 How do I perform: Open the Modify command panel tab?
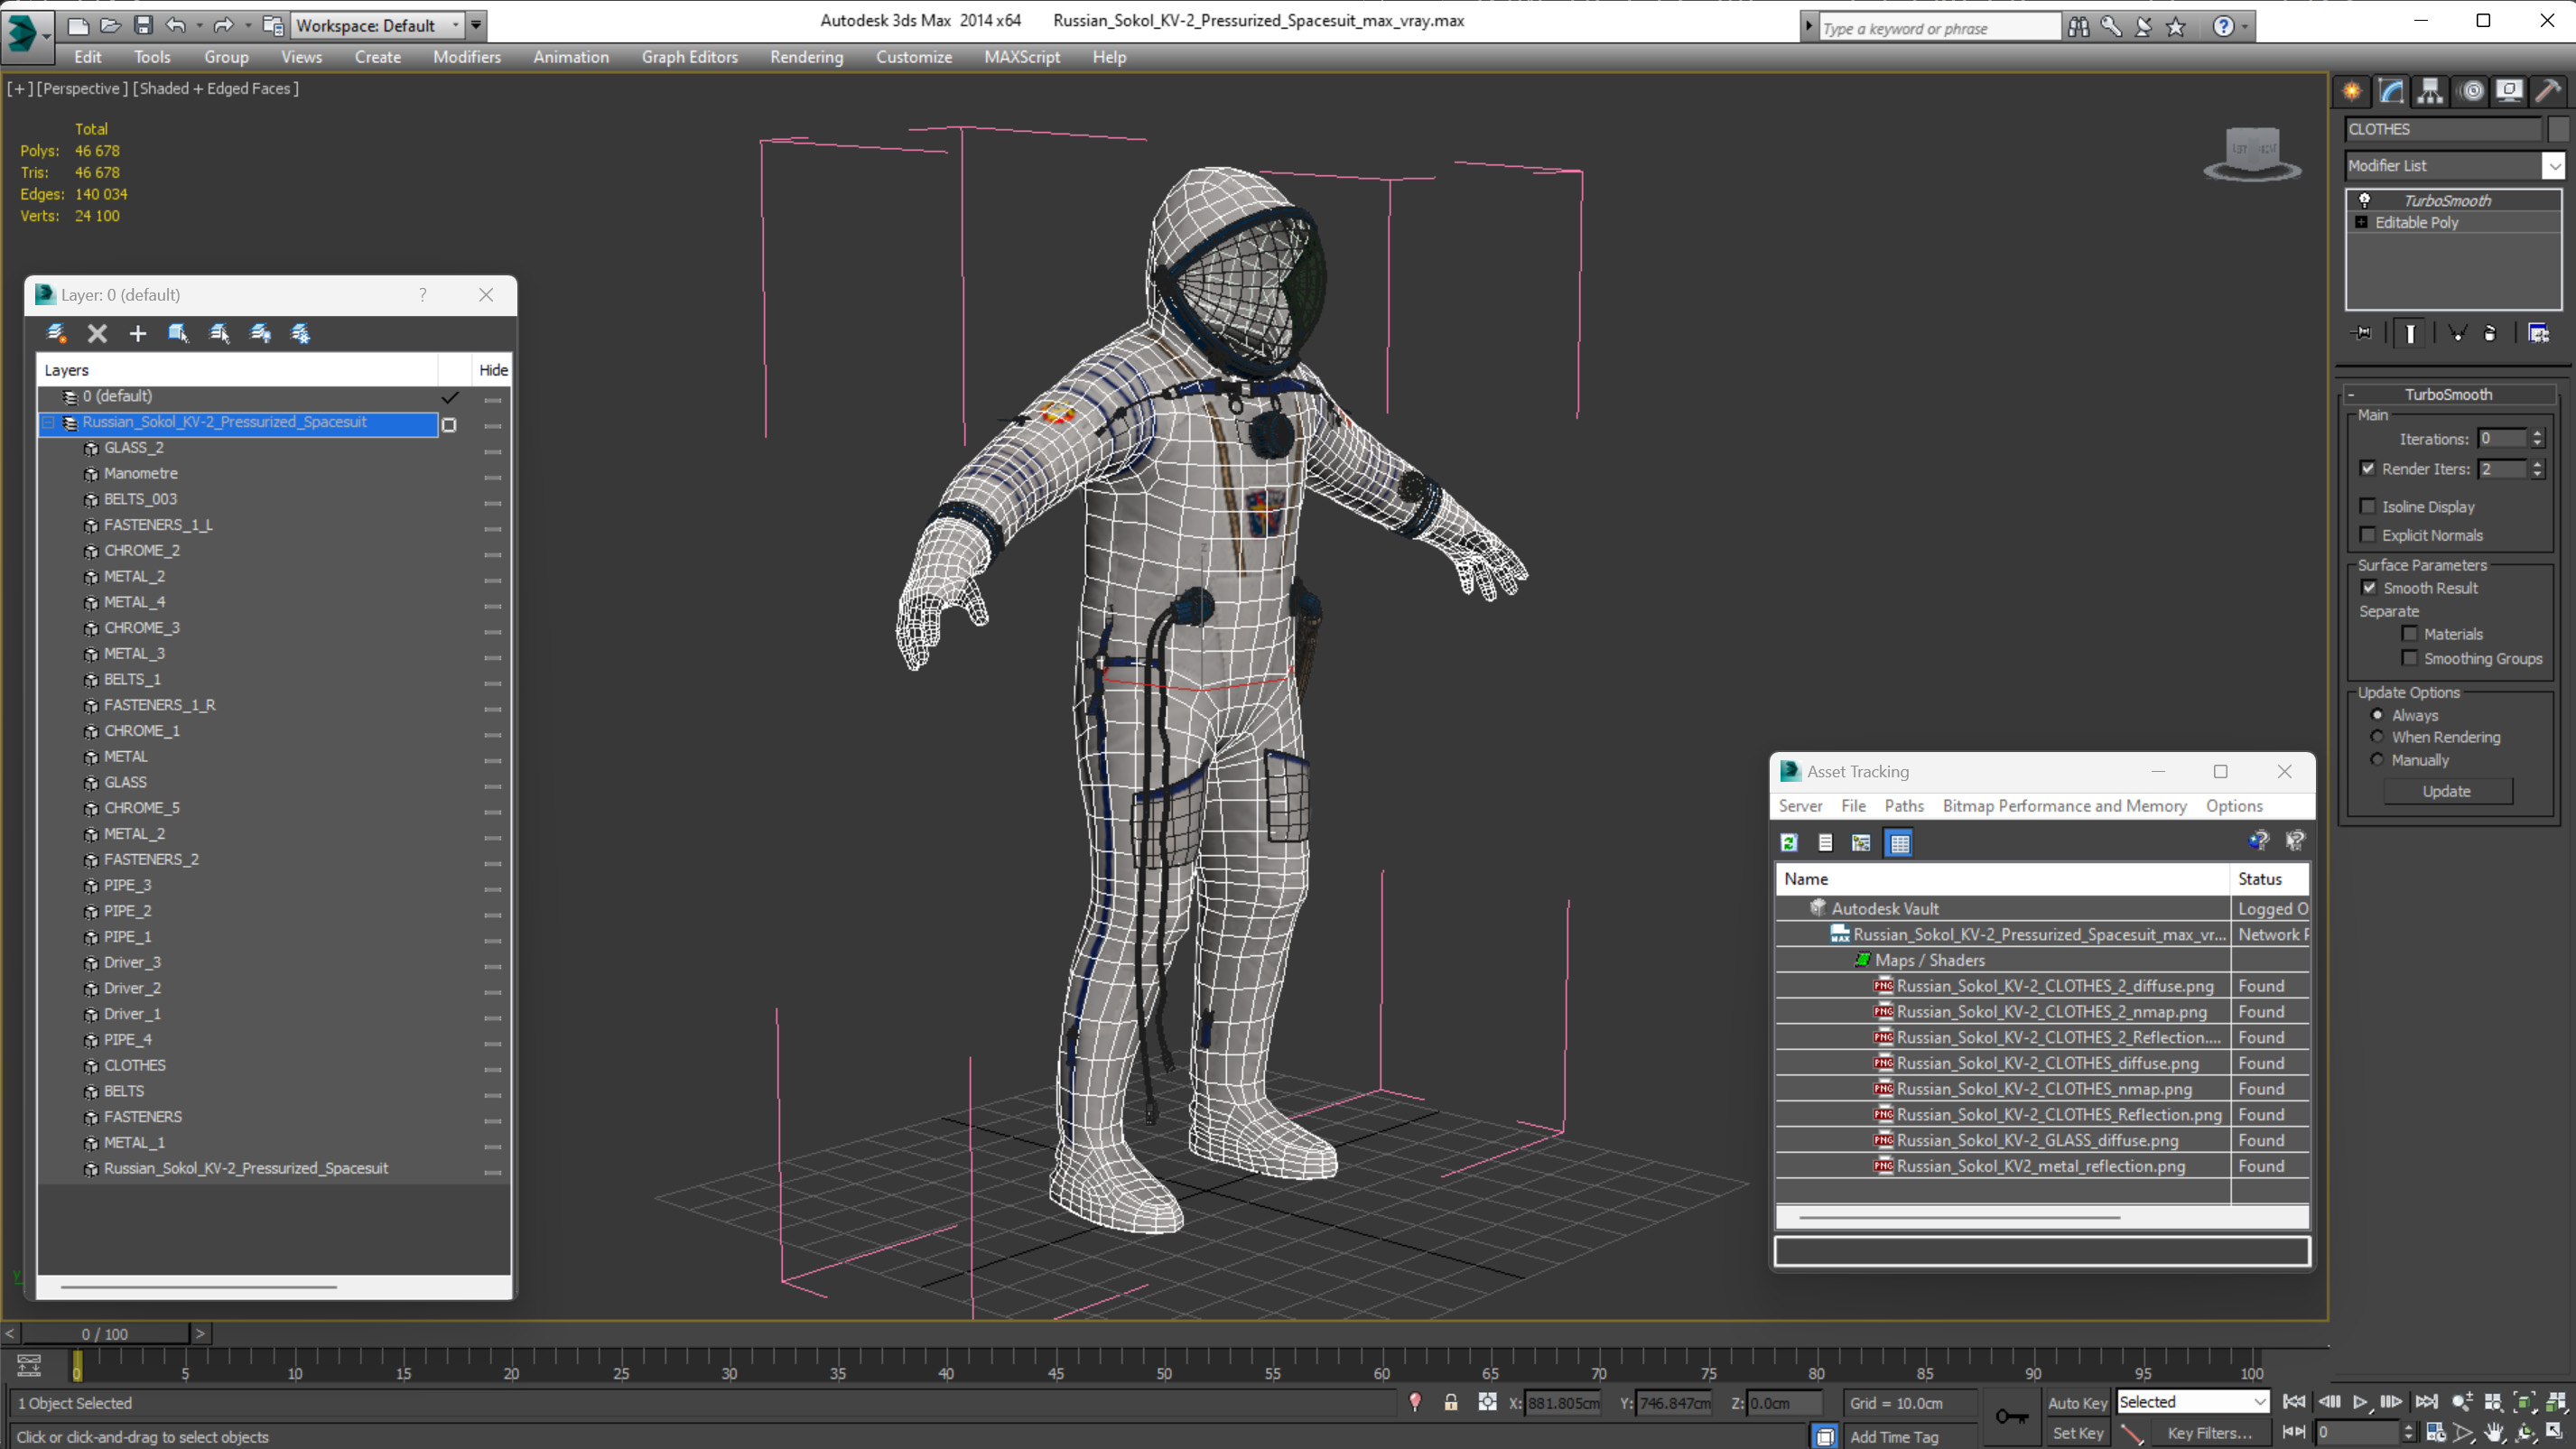tap(2391, 91)
